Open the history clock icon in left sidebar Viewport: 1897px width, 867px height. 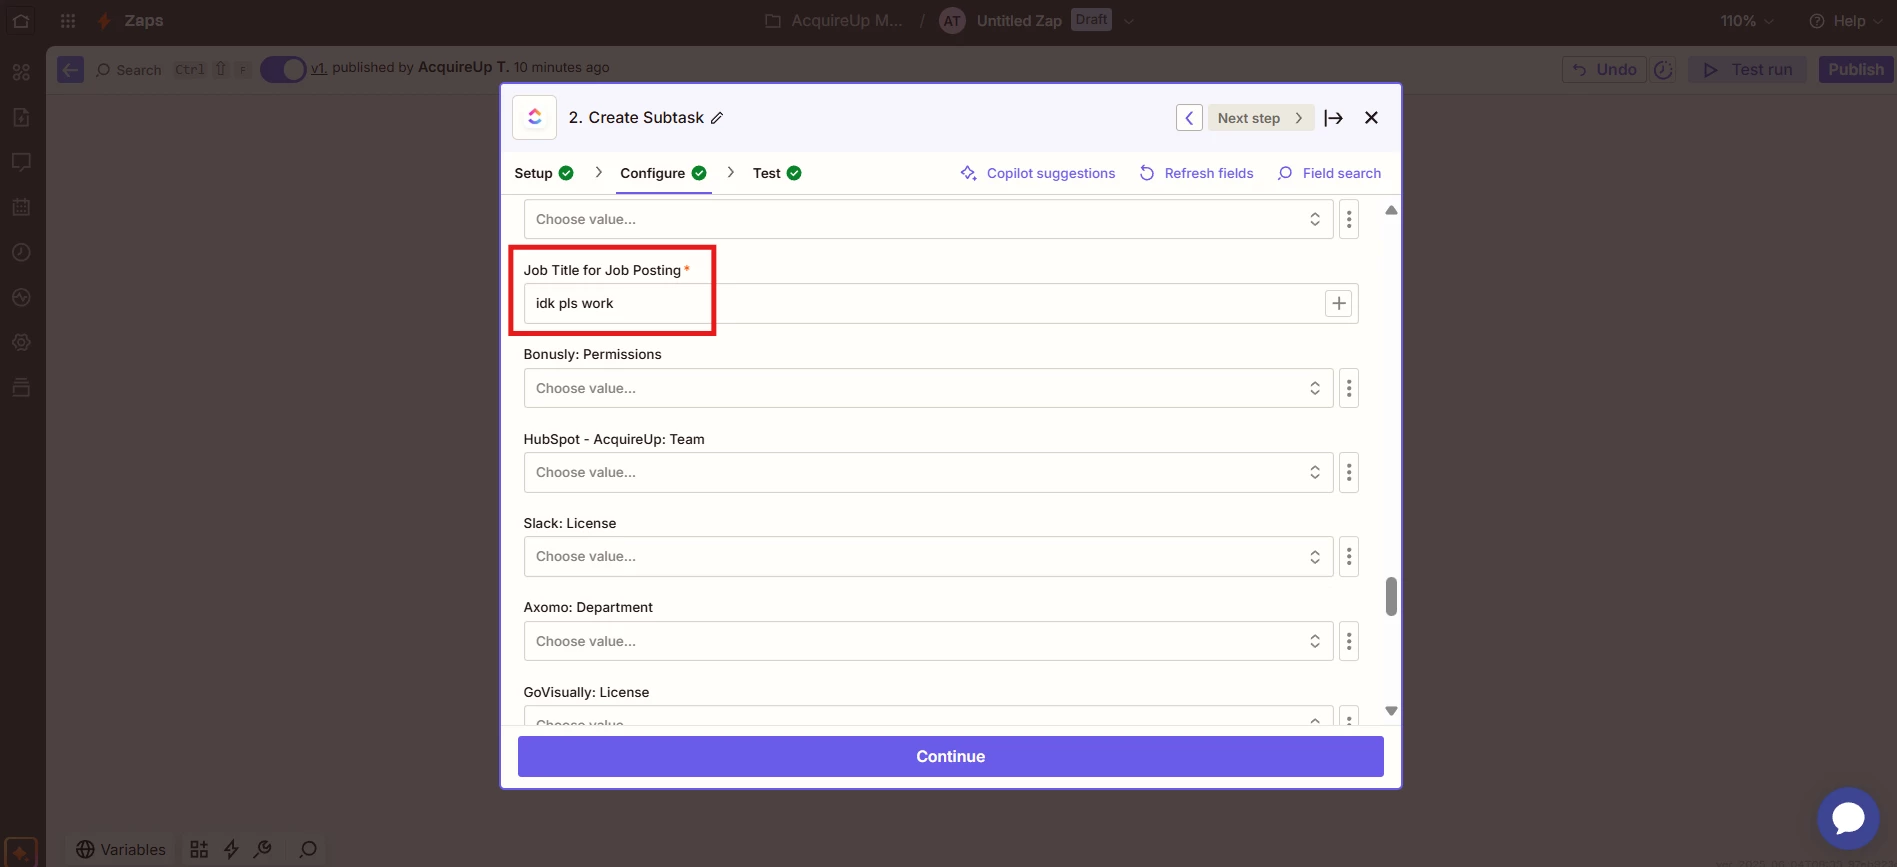click(21, 252)
